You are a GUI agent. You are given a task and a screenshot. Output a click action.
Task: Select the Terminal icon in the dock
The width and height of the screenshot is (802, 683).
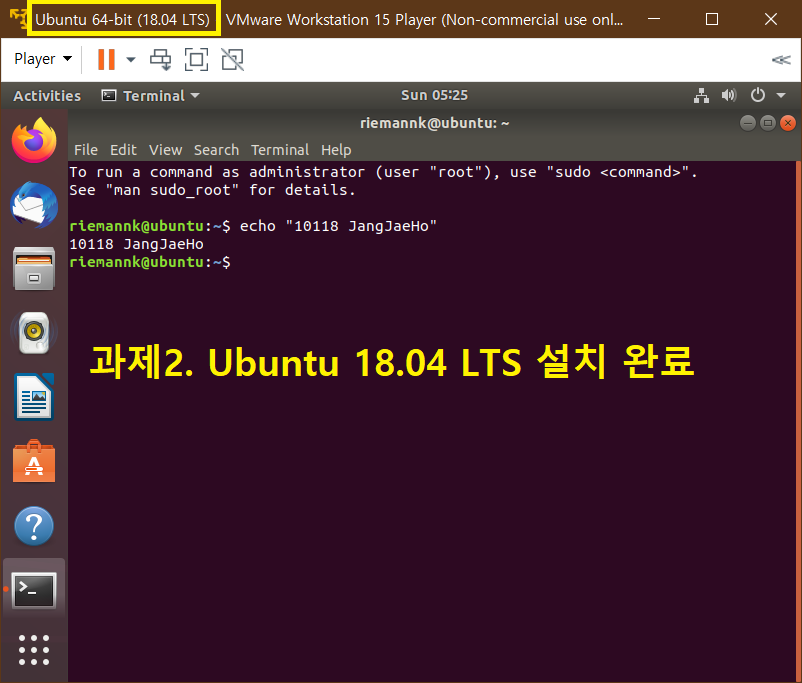coord(34,590)
